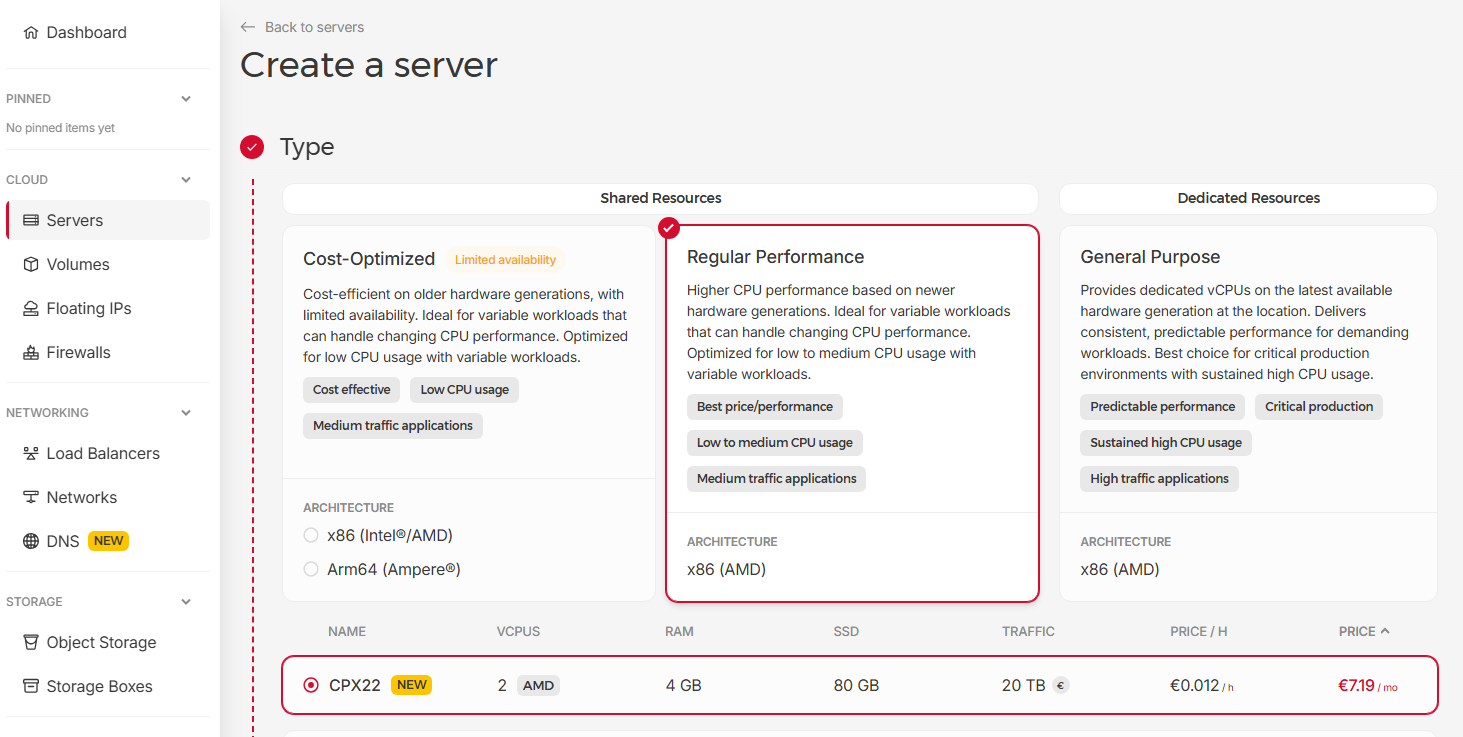Collapse the Storage sidebar section
The height and width of the screenshot is (737, 1463).
point(186,602)
